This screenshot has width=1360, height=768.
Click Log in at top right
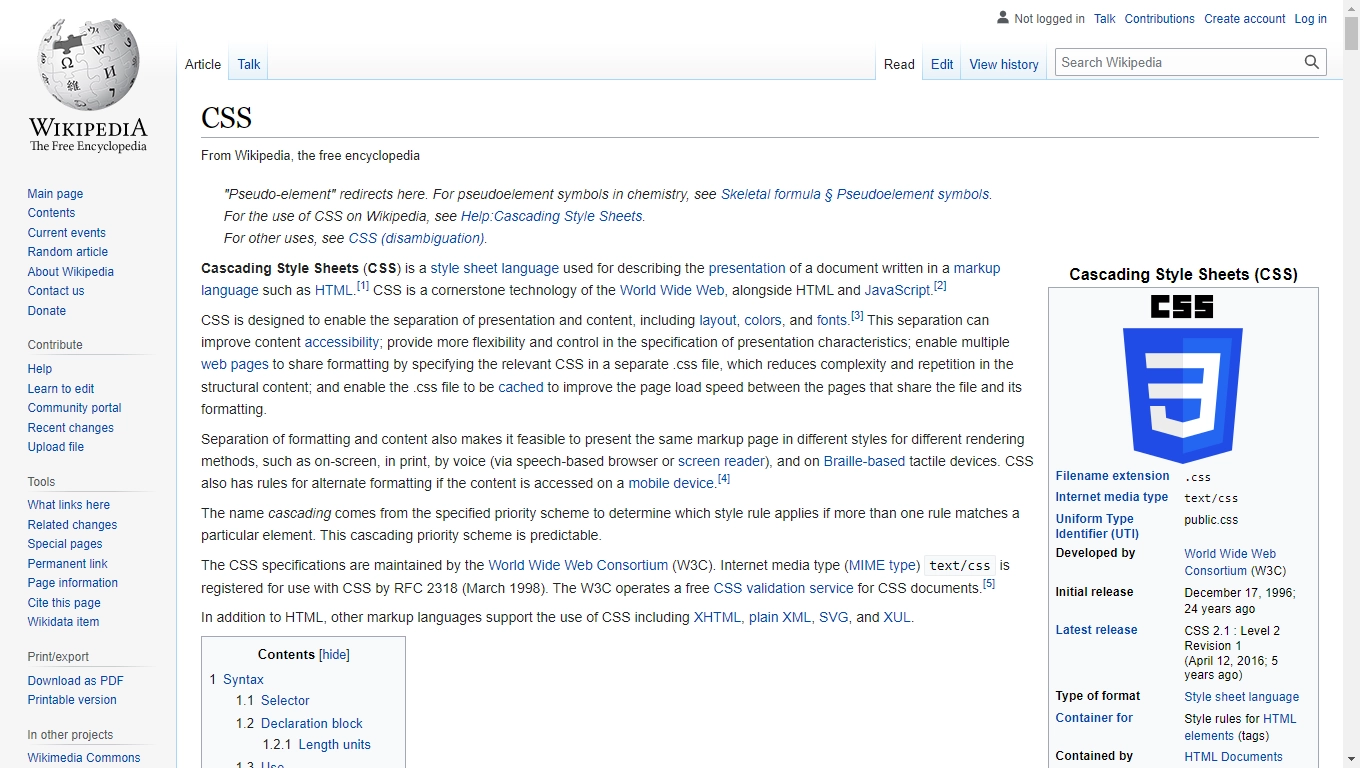tap(1310, 18)
